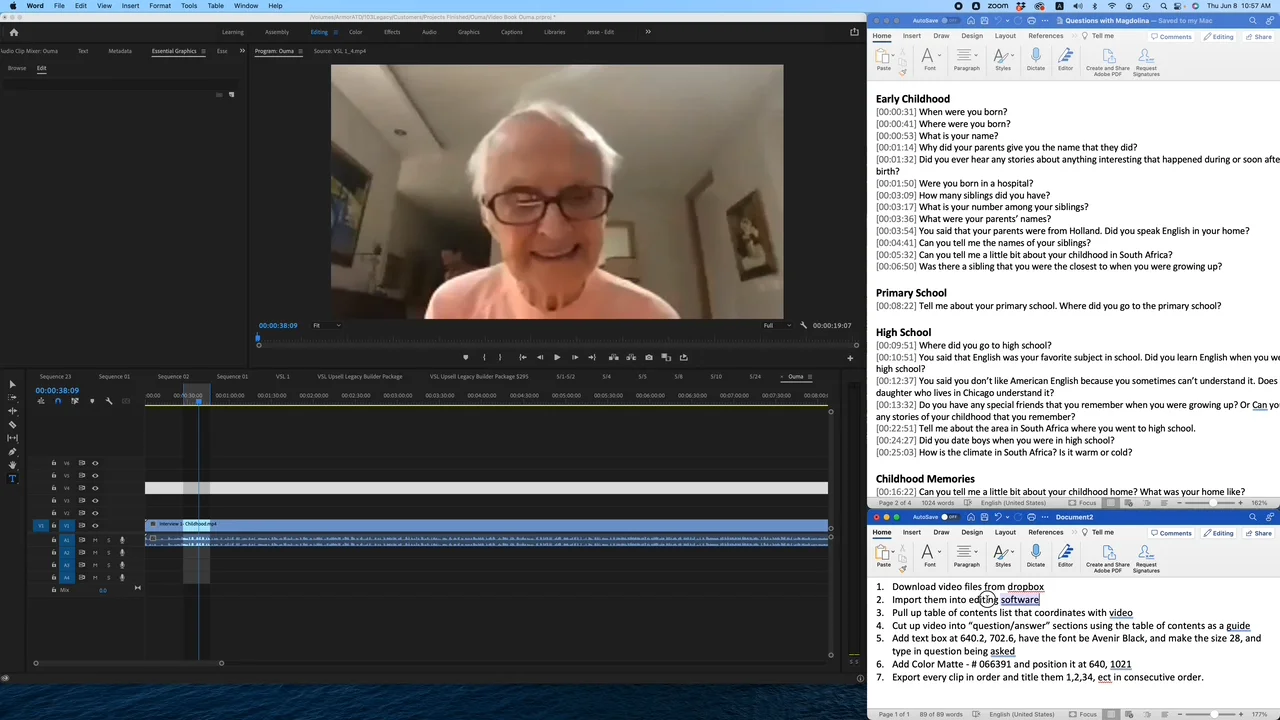Select the Interview 1 Childhood.mp4 clip
Screen dimensions: 1280x720
pyautogui.click(x=486, y=524)
